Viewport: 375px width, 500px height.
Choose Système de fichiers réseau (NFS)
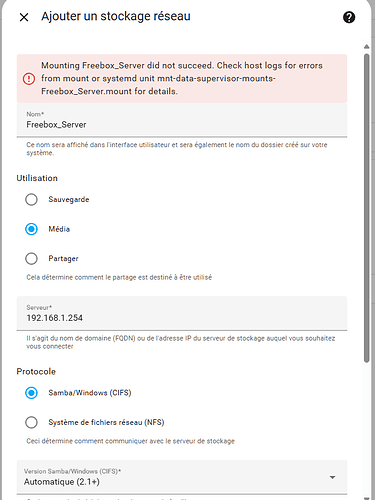coord(31,422)
